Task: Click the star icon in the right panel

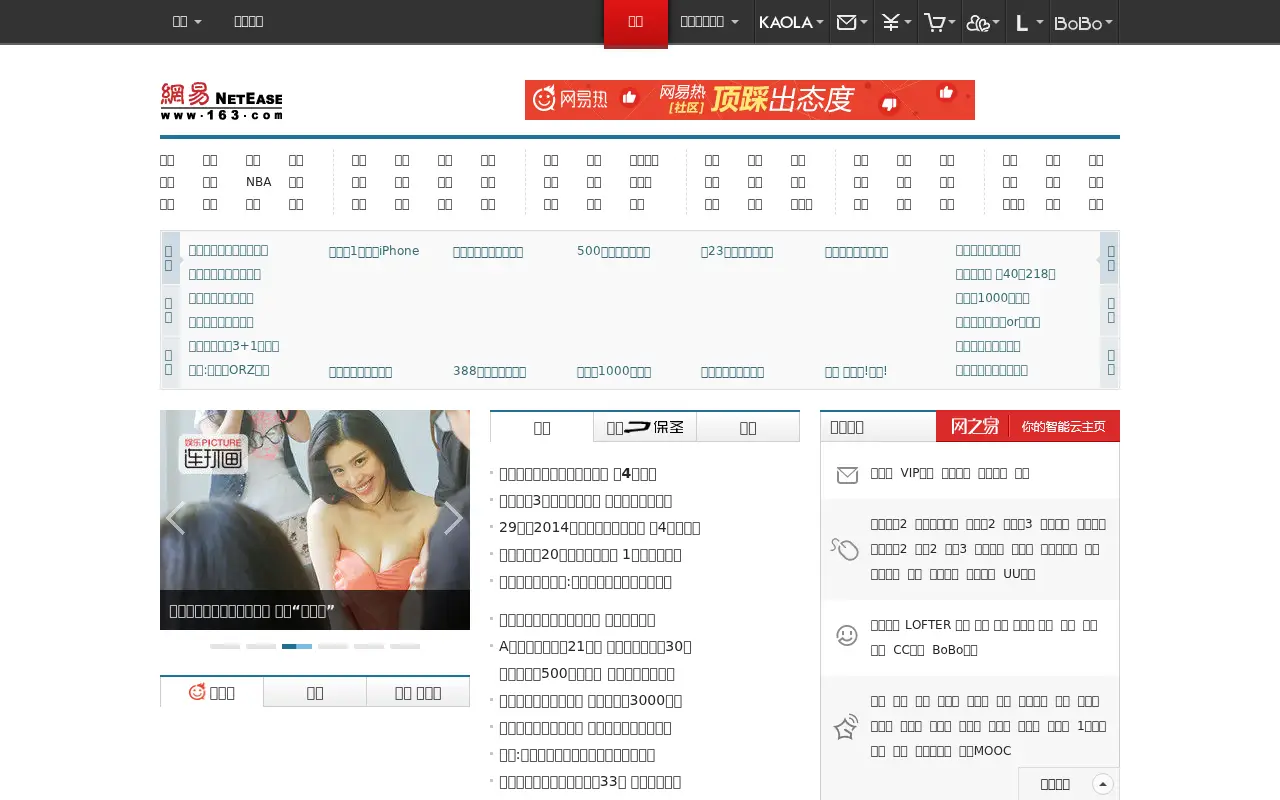Action: (846, 727)
